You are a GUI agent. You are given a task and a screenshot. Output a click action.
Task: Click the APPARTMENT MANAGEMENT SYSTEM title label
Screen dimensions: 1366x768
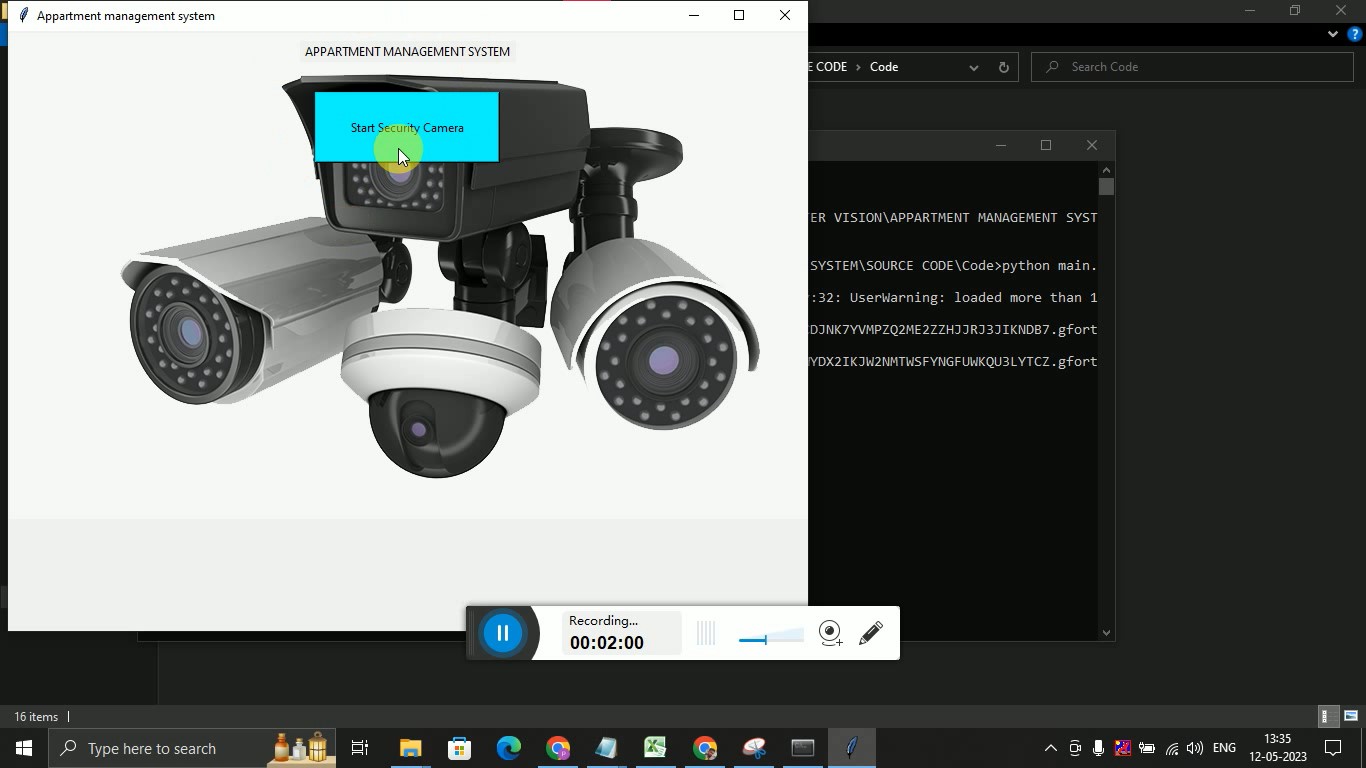click(x=407, y=52)
